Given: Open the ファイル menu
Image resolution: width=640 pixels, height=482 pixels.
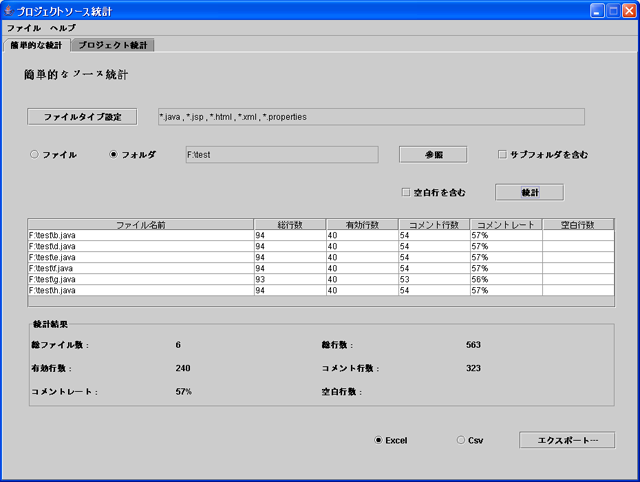Looking at the screenshot, I should click(23, 28).
